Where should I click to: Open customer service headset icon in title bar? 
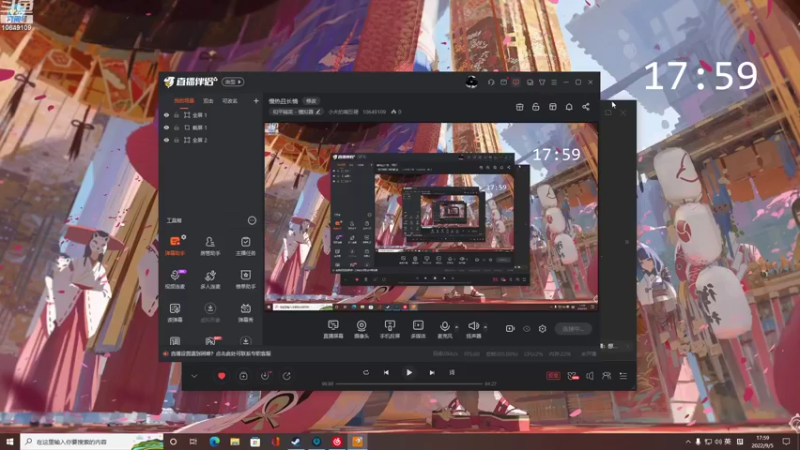click(491, 82)
